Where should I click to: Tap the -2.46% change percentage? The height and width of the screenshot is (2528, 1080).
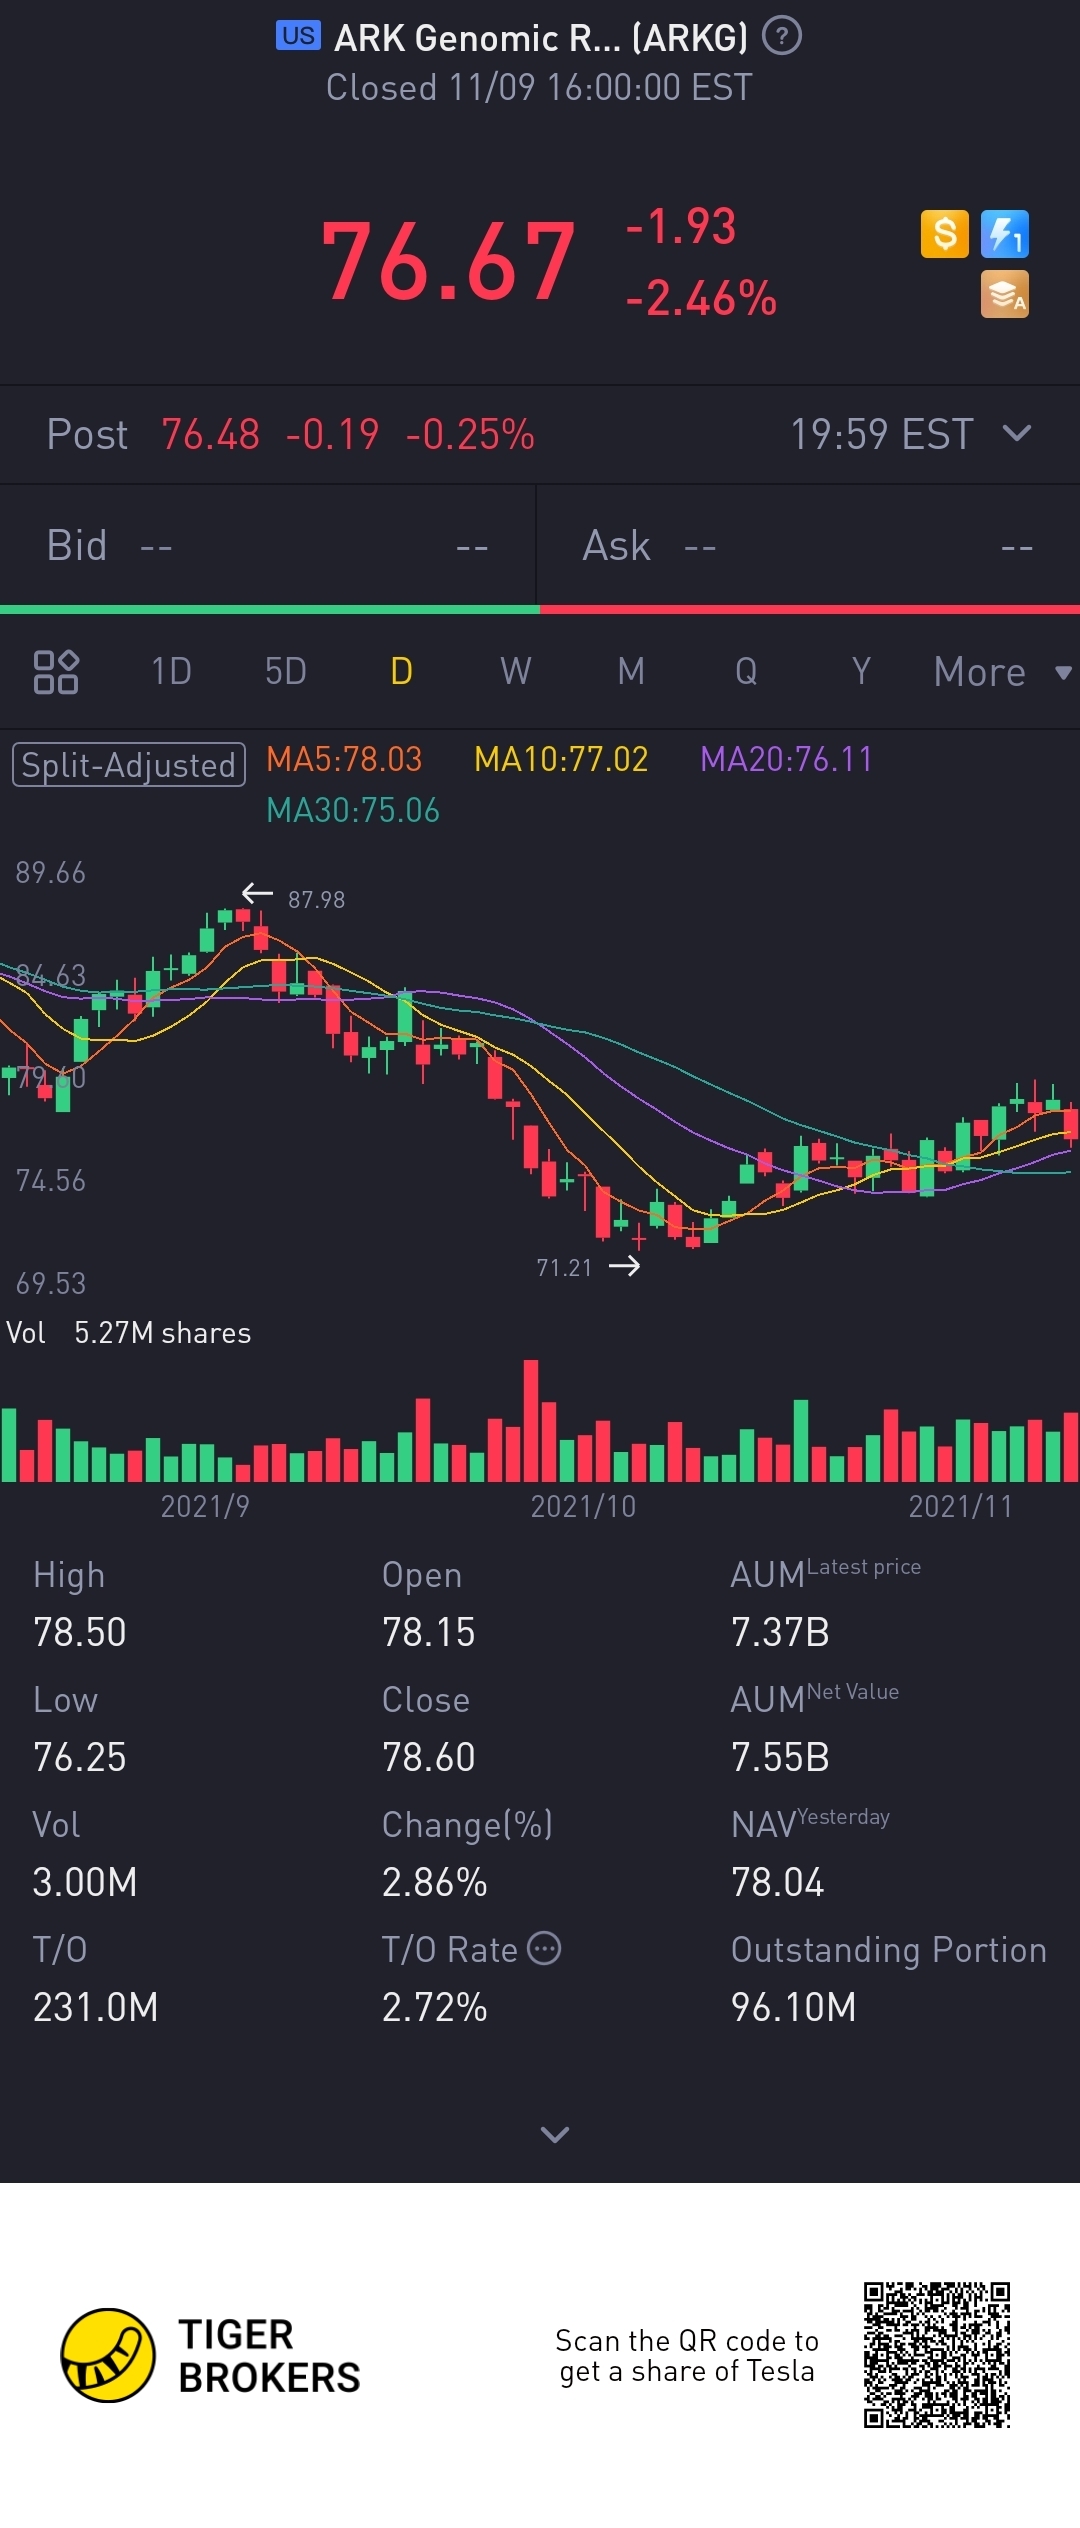tap(701, 298)
